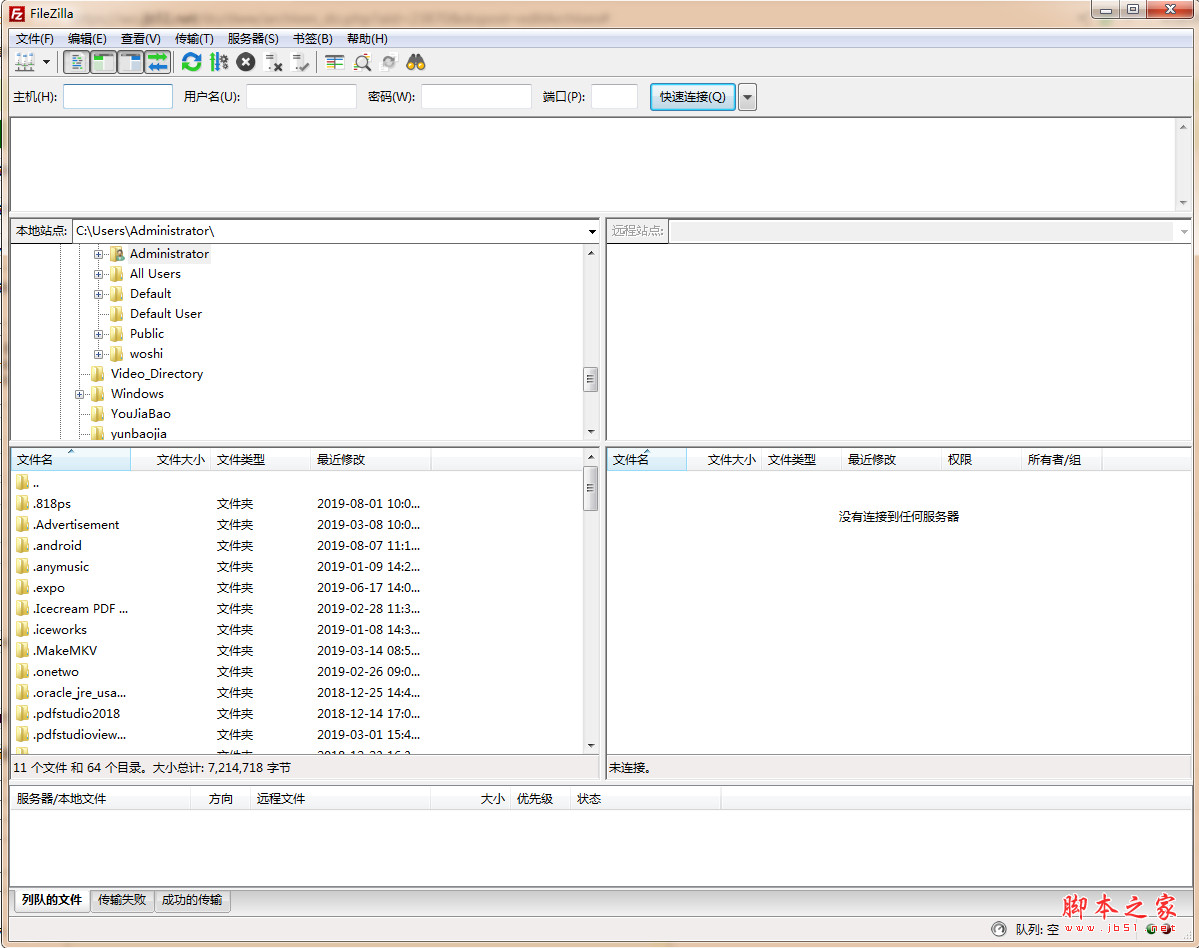Reconnect to the last server

coord(301,63)
